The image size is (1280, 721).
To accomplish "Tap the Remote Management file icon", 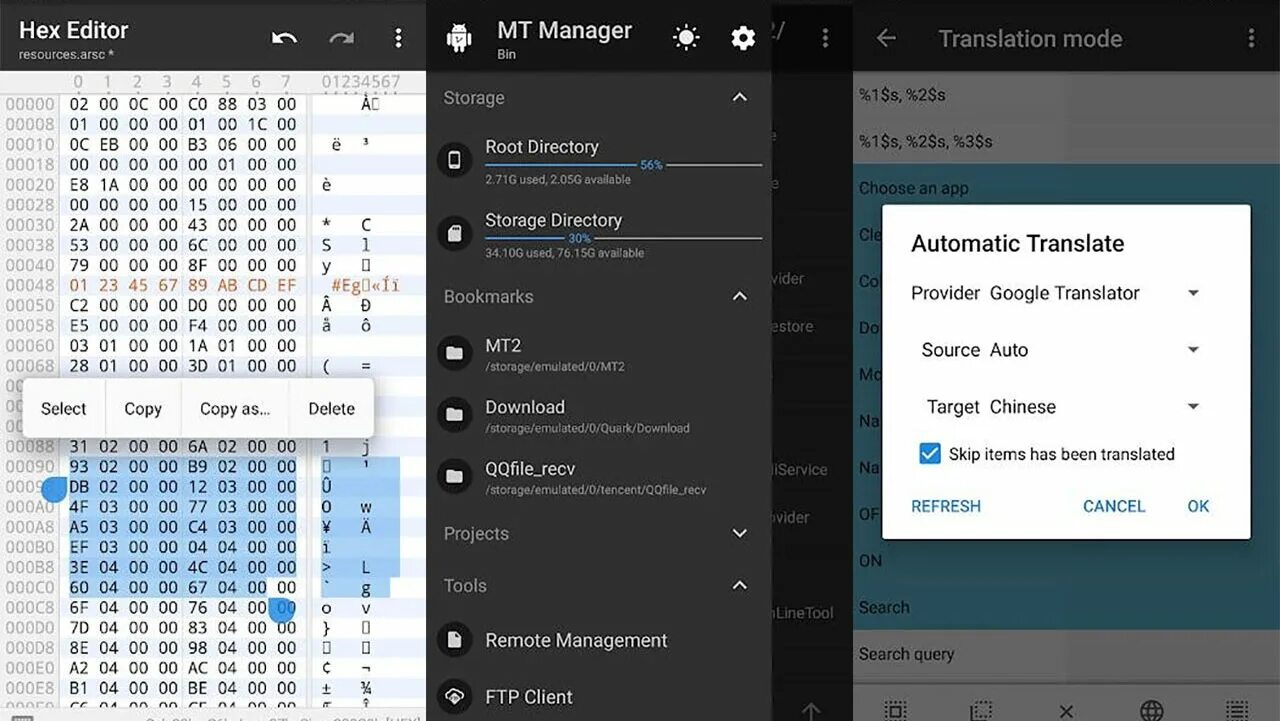I will [x=455, y=640].
